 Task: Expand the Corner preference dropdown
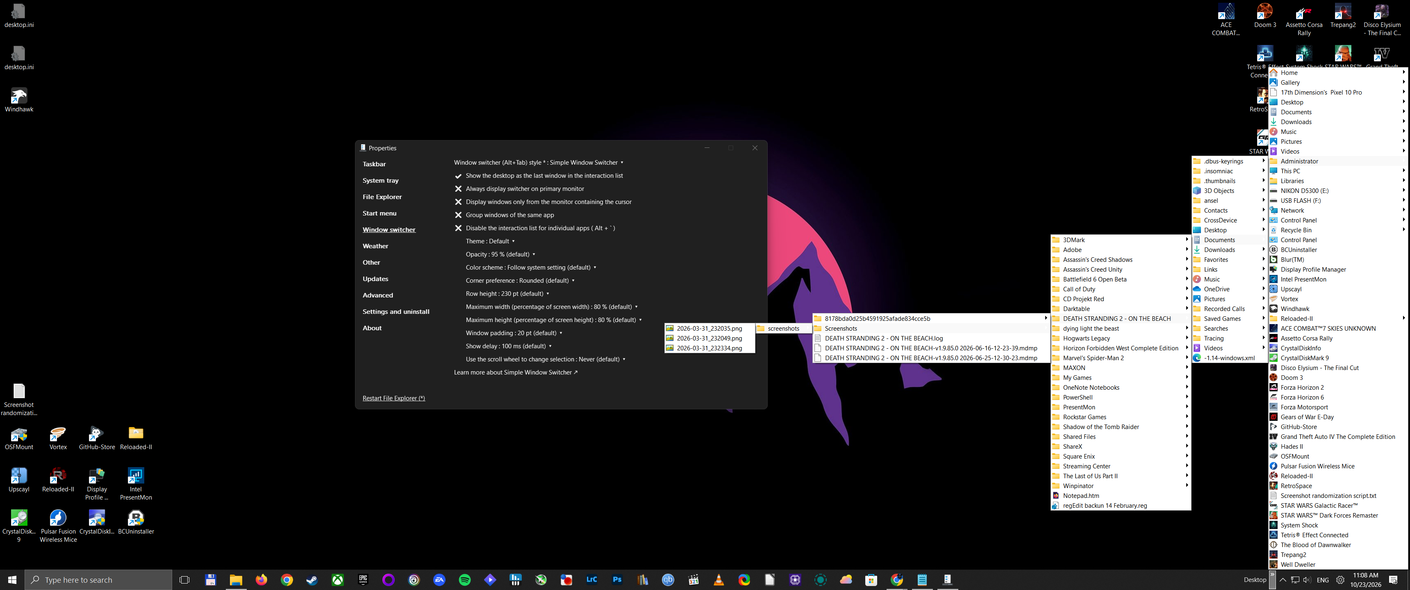[x=520, y=280]
